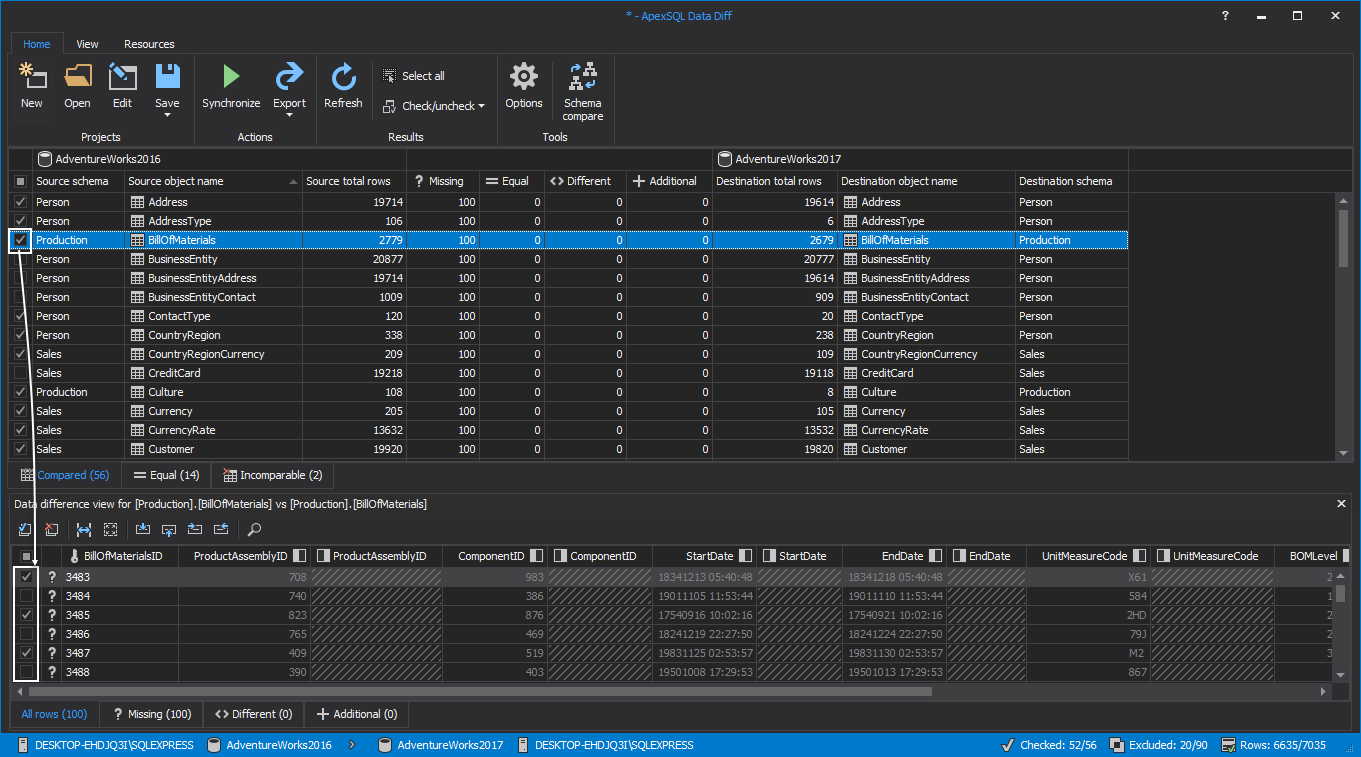Uncheck the BillOfMaterials table row checkbox
This screenshot has width=1361, height=757.
pyautogui.click(x=20, y=240)
